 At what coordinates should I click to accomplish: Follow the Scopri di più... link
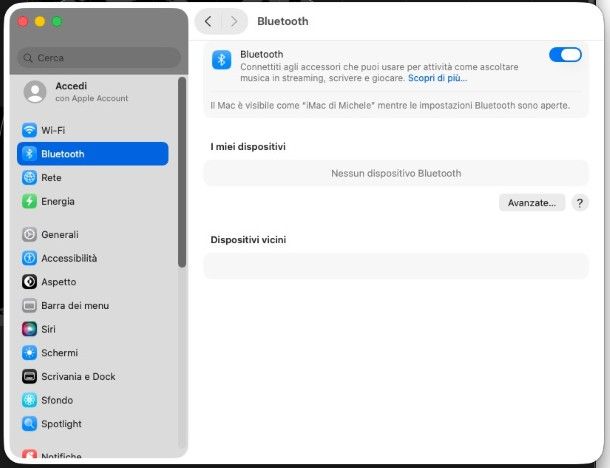(x=437, y=78)
